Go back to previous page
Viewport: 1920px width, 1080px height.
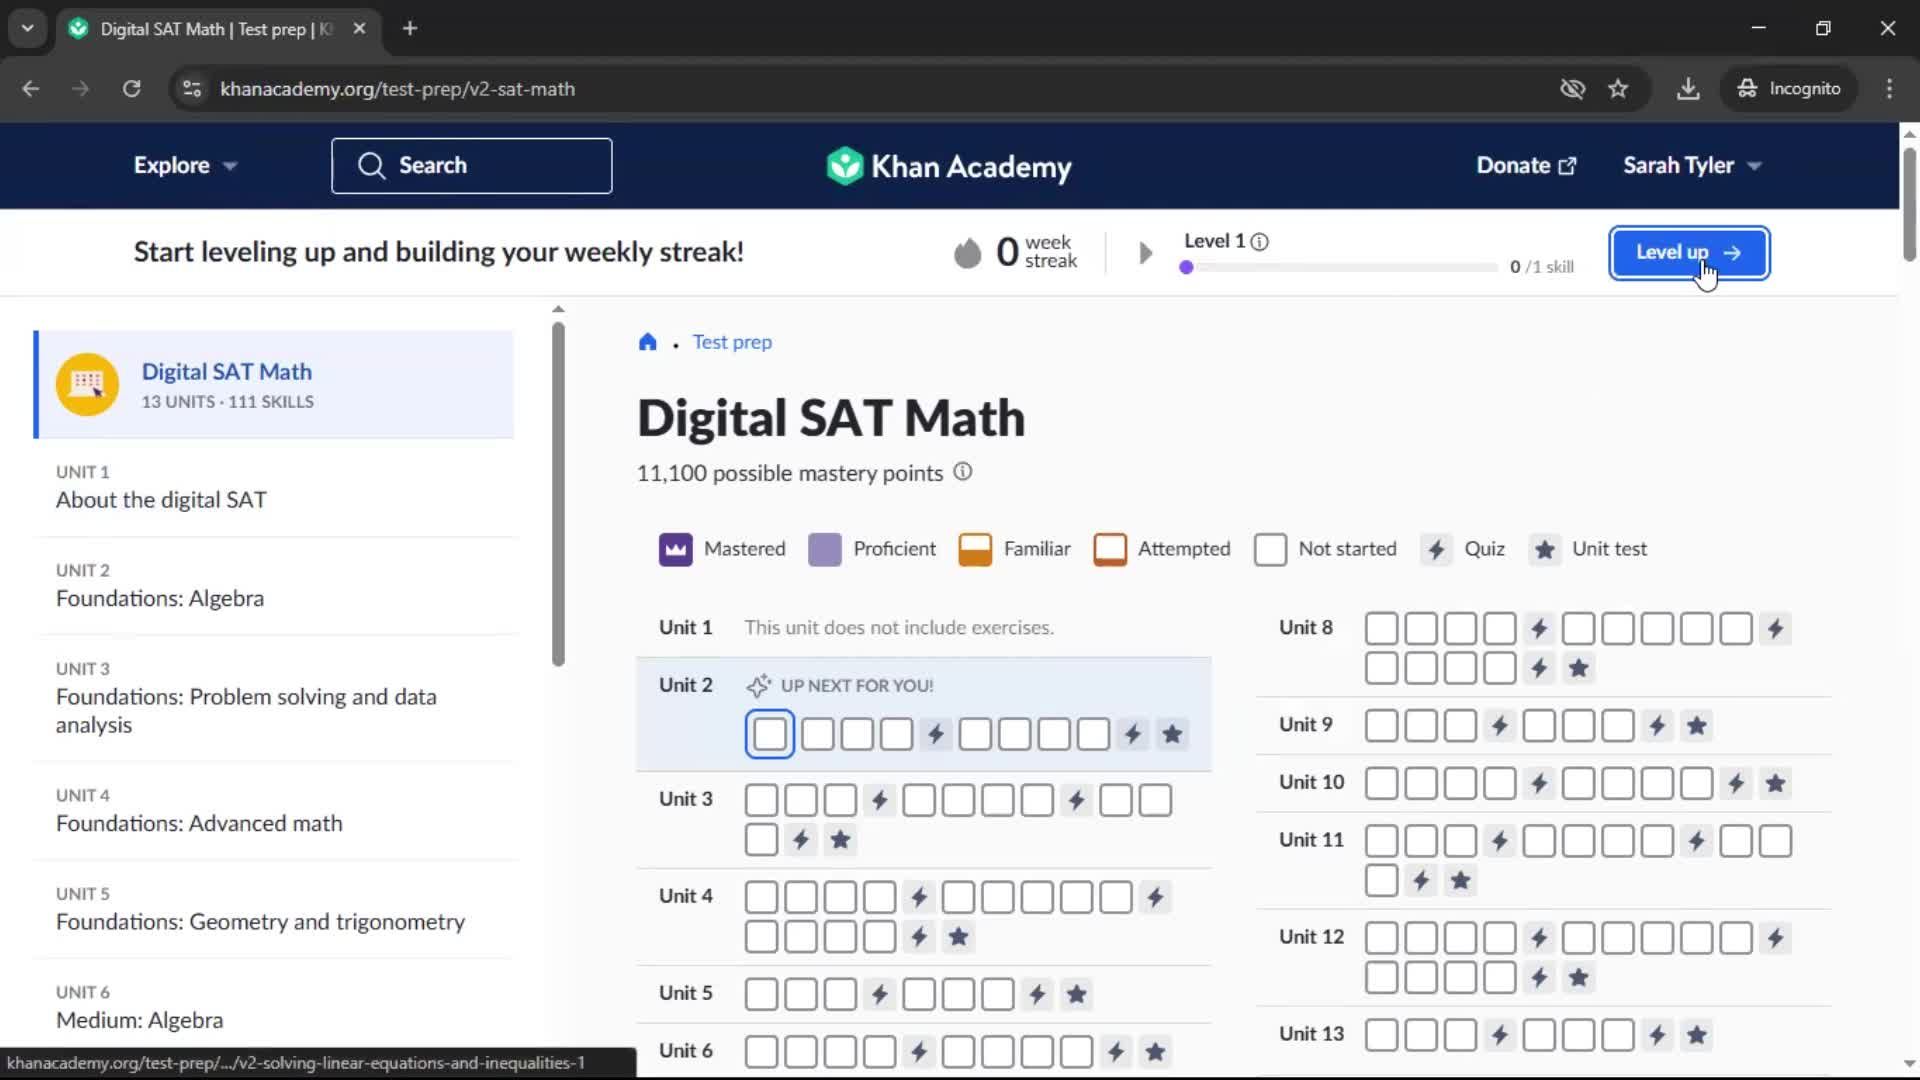tap(31, 89)
